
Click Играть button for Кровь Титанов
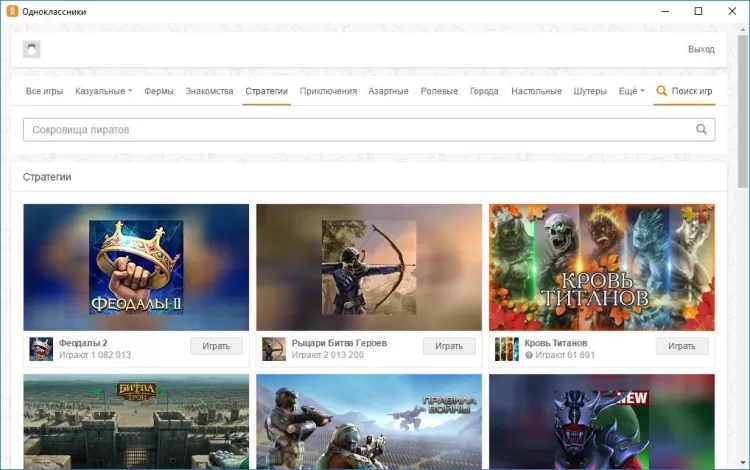682,346
